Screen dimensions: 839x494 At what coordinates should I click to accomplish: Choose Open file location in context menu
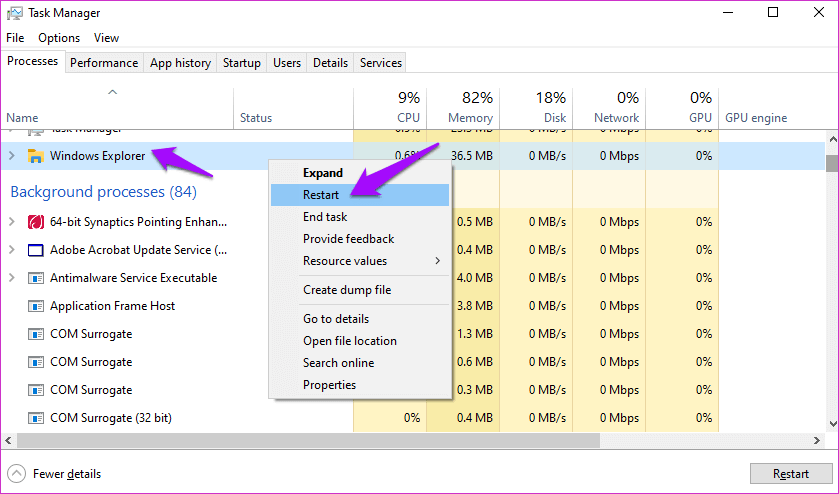[x=360, y=340]
